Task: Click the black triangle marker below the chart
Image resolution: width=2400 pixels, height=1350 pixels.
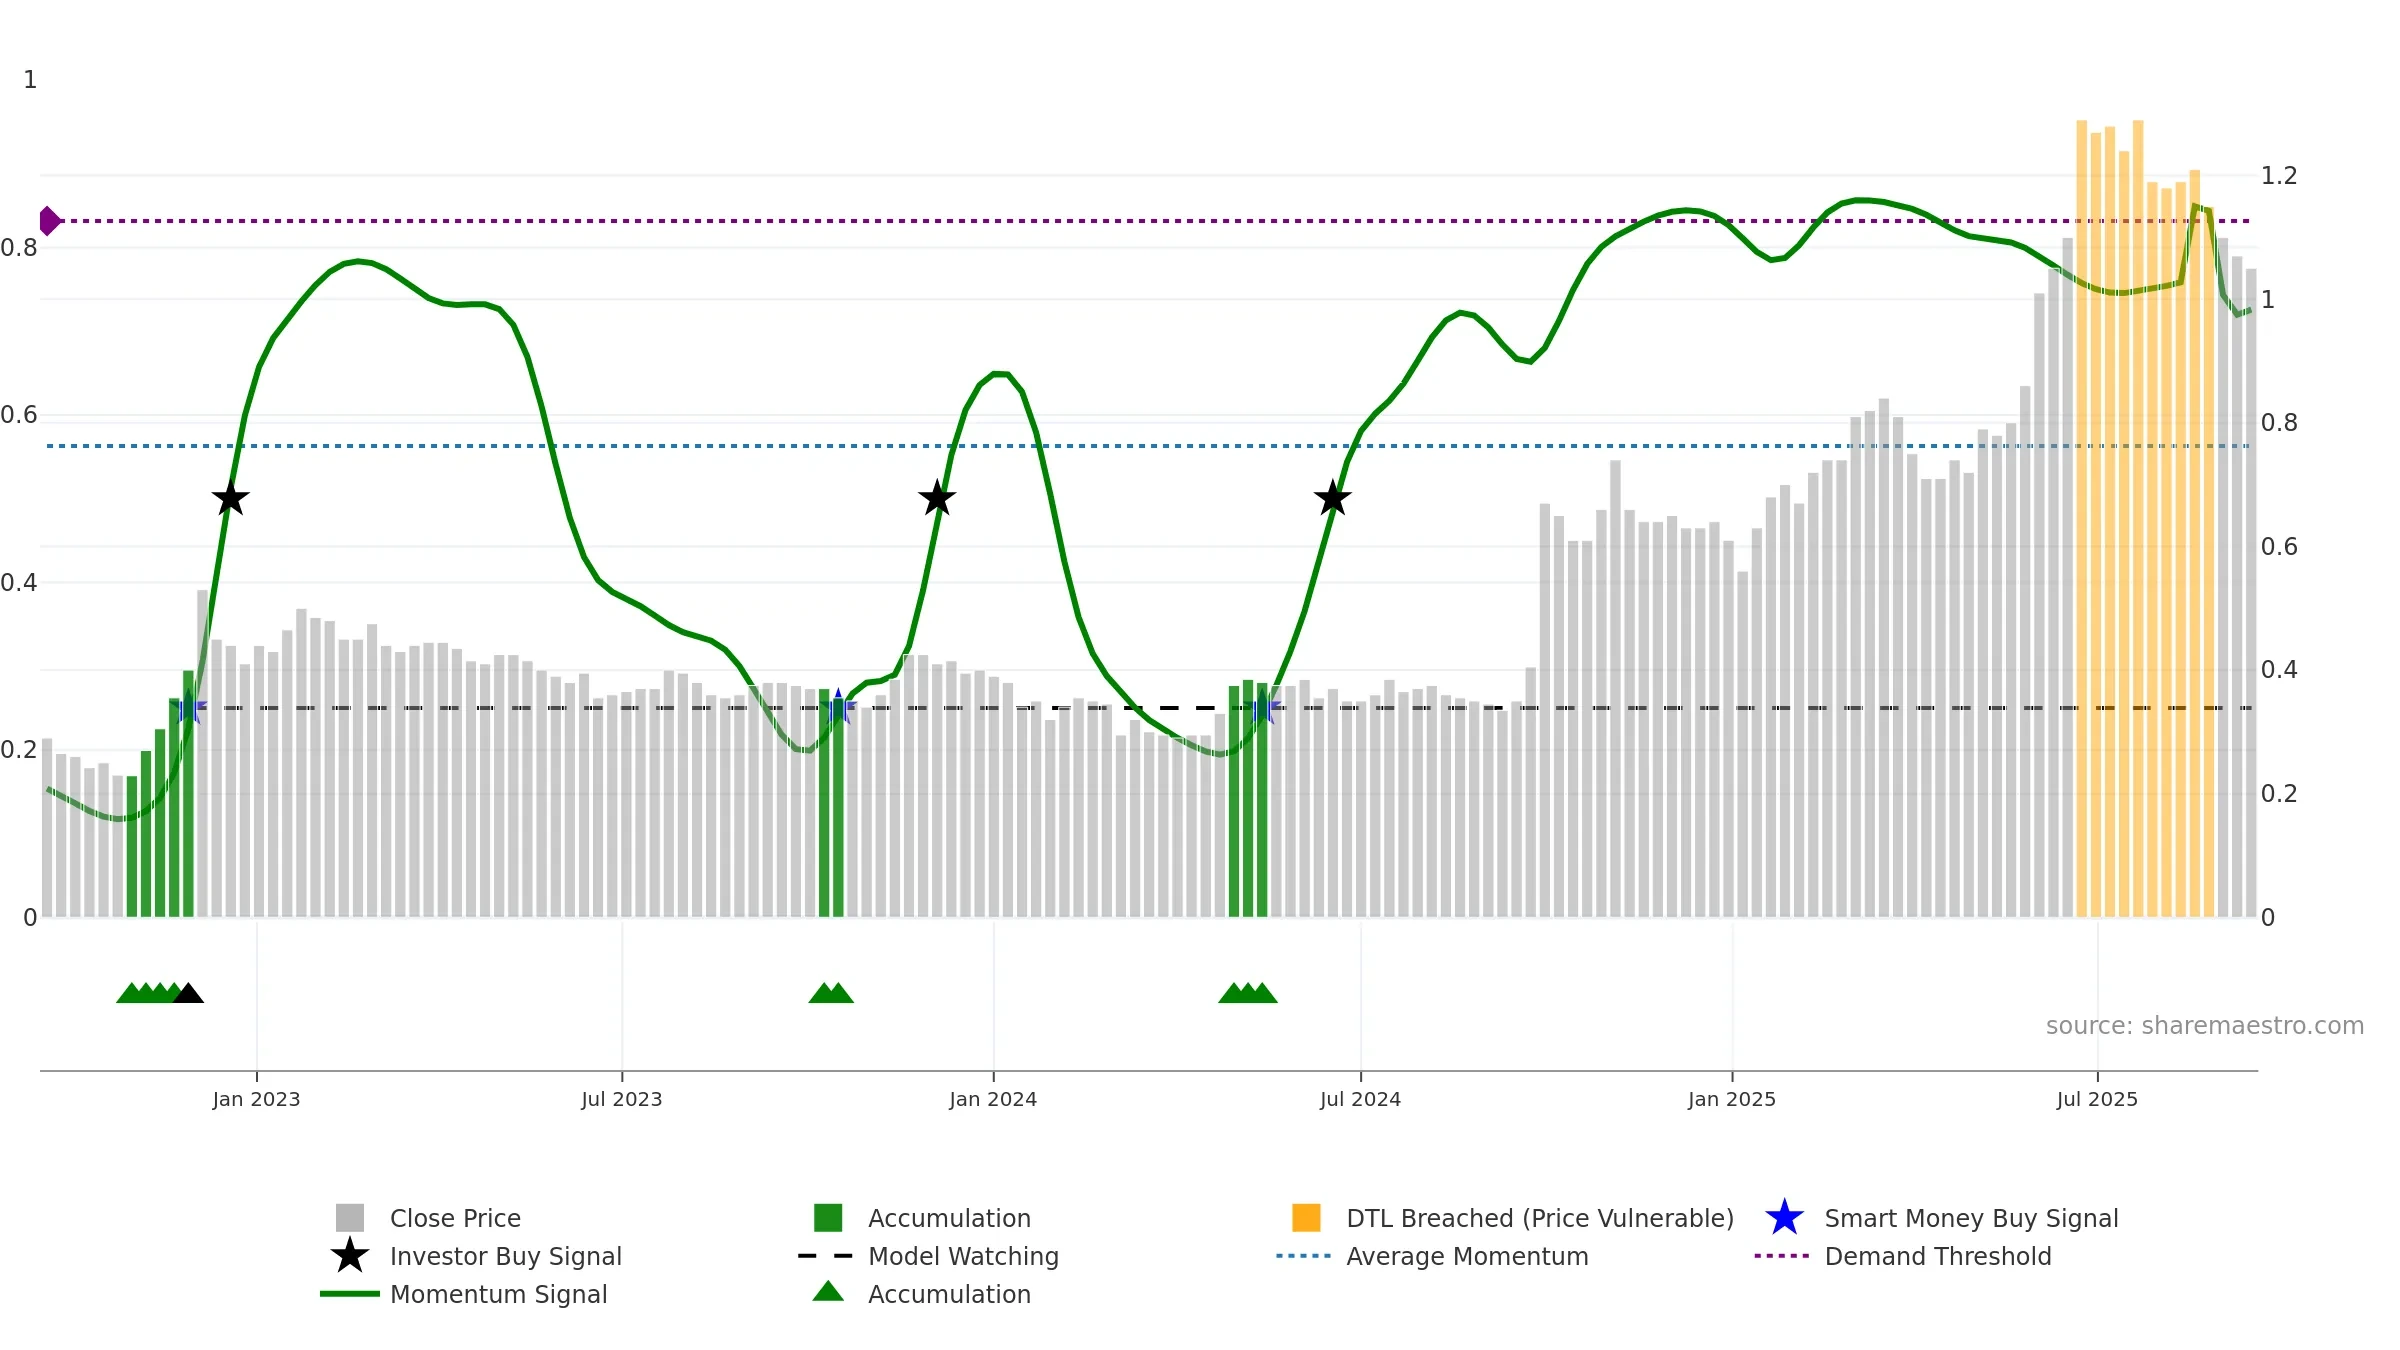Action: pos(188,993)
